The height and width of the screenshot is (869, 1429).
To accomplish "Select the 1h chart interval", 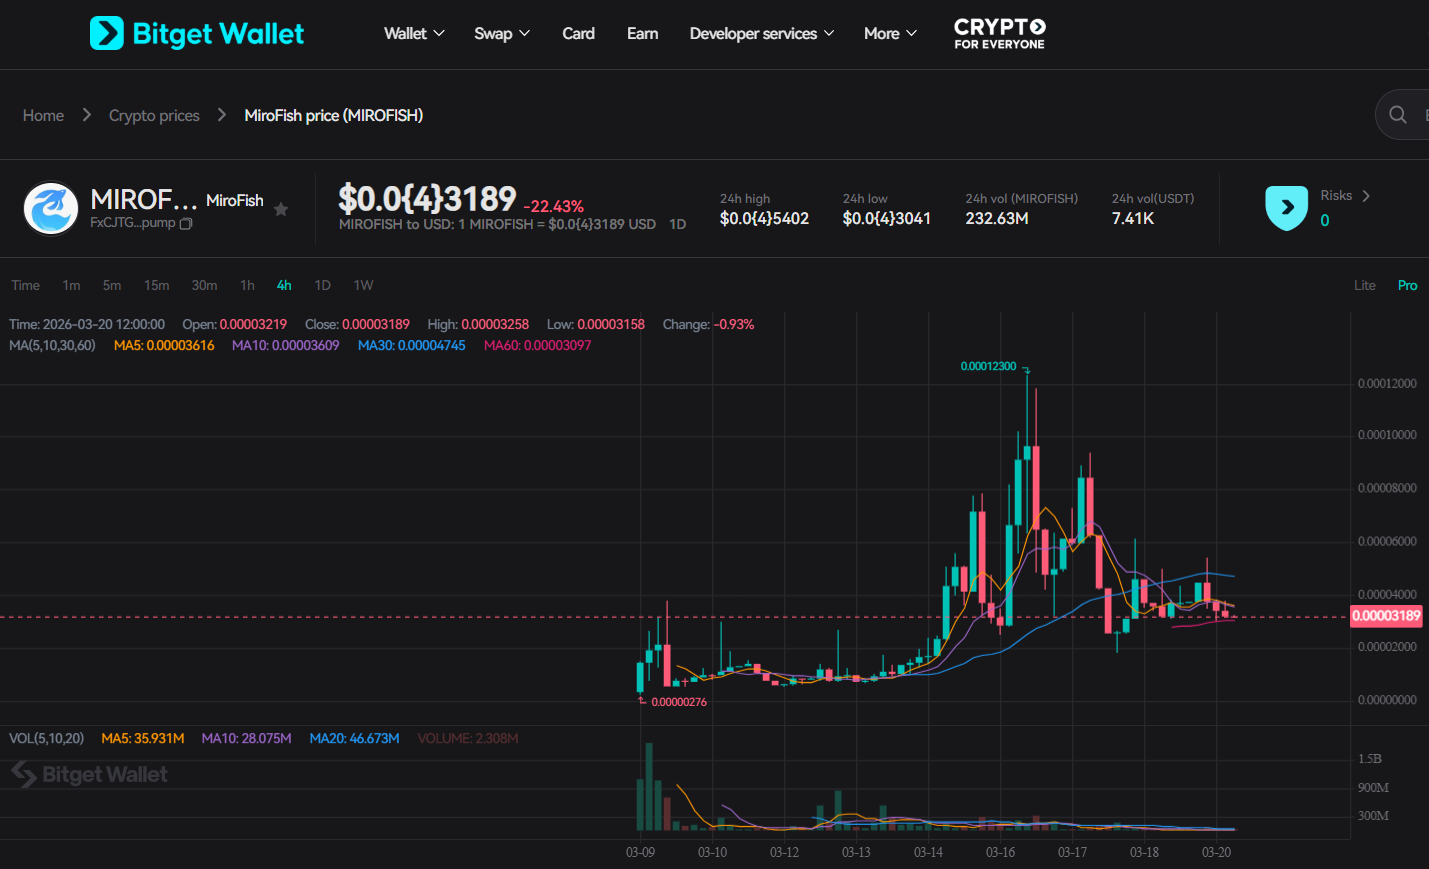I will (247, 285).
